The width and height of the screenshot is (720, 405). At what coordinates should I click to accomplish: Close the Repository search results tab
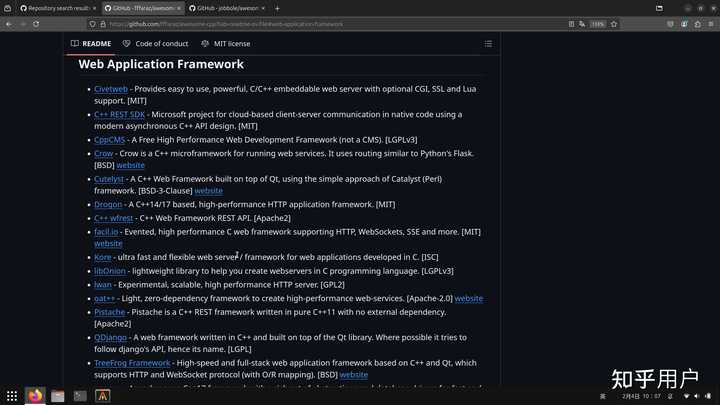coord(94,8)
